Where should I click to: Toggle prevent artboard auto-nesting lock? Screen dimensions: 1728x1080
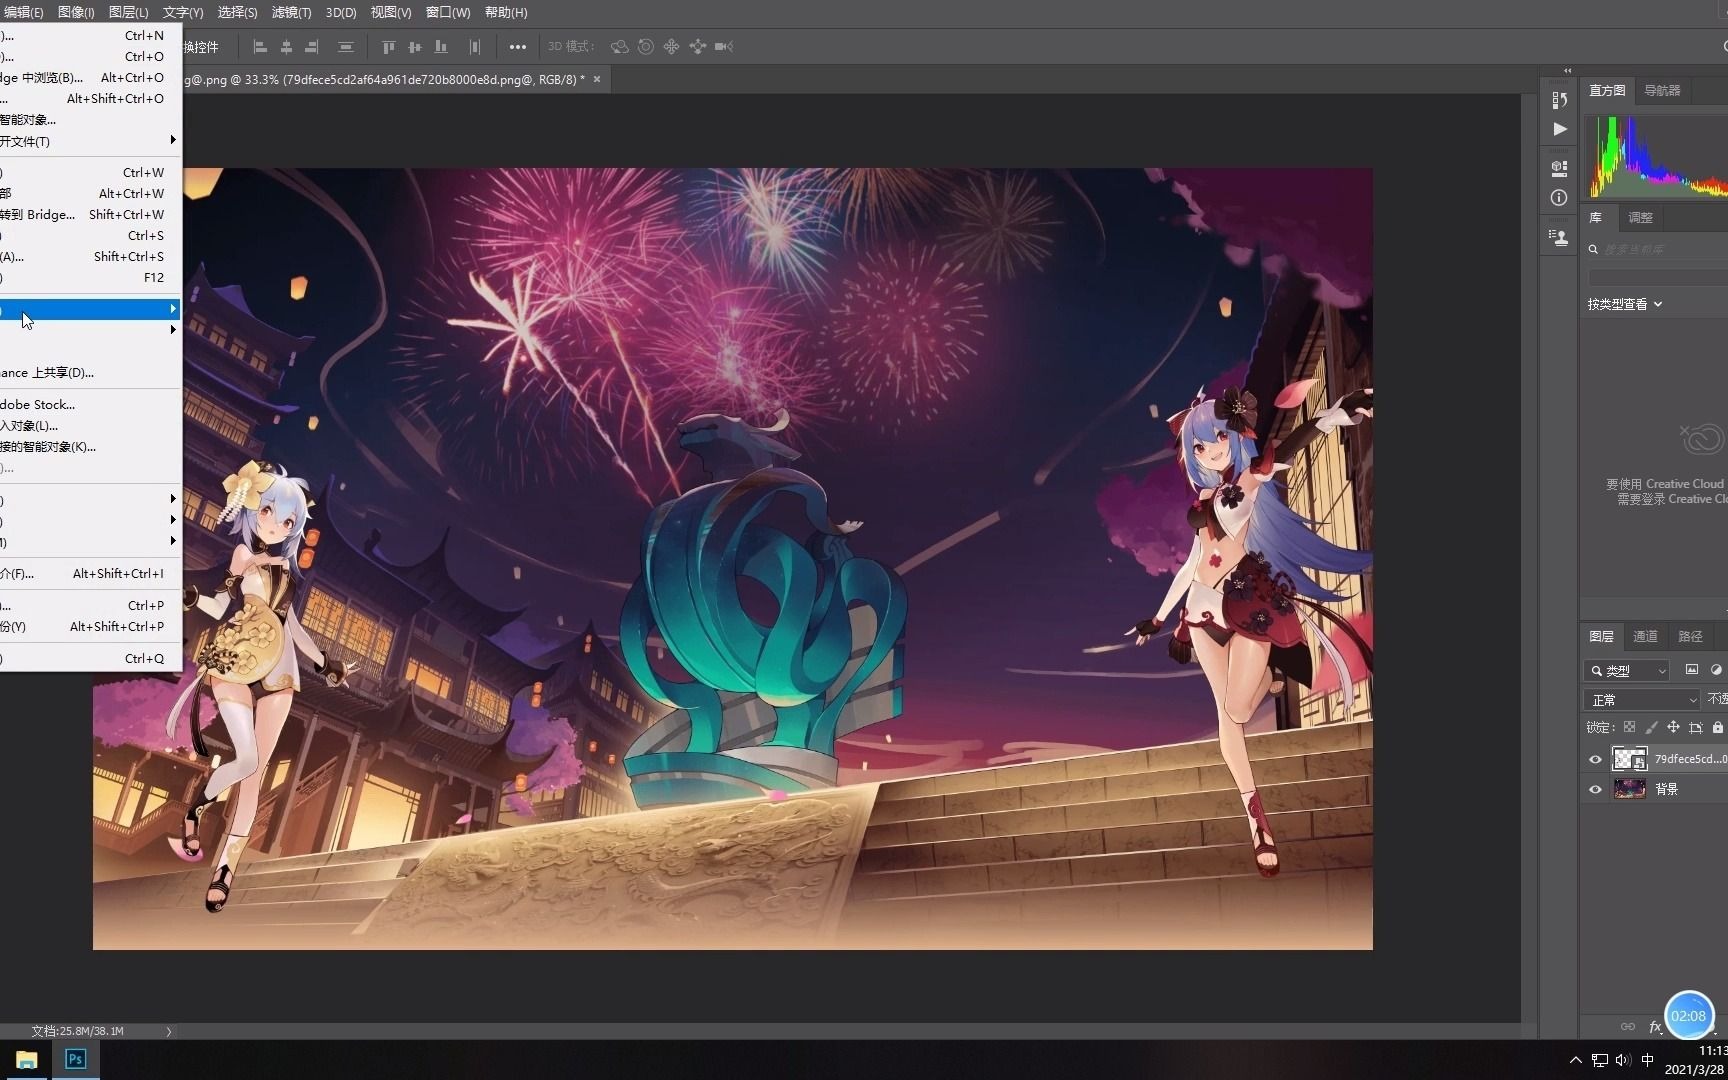(x=1696, y=728)
